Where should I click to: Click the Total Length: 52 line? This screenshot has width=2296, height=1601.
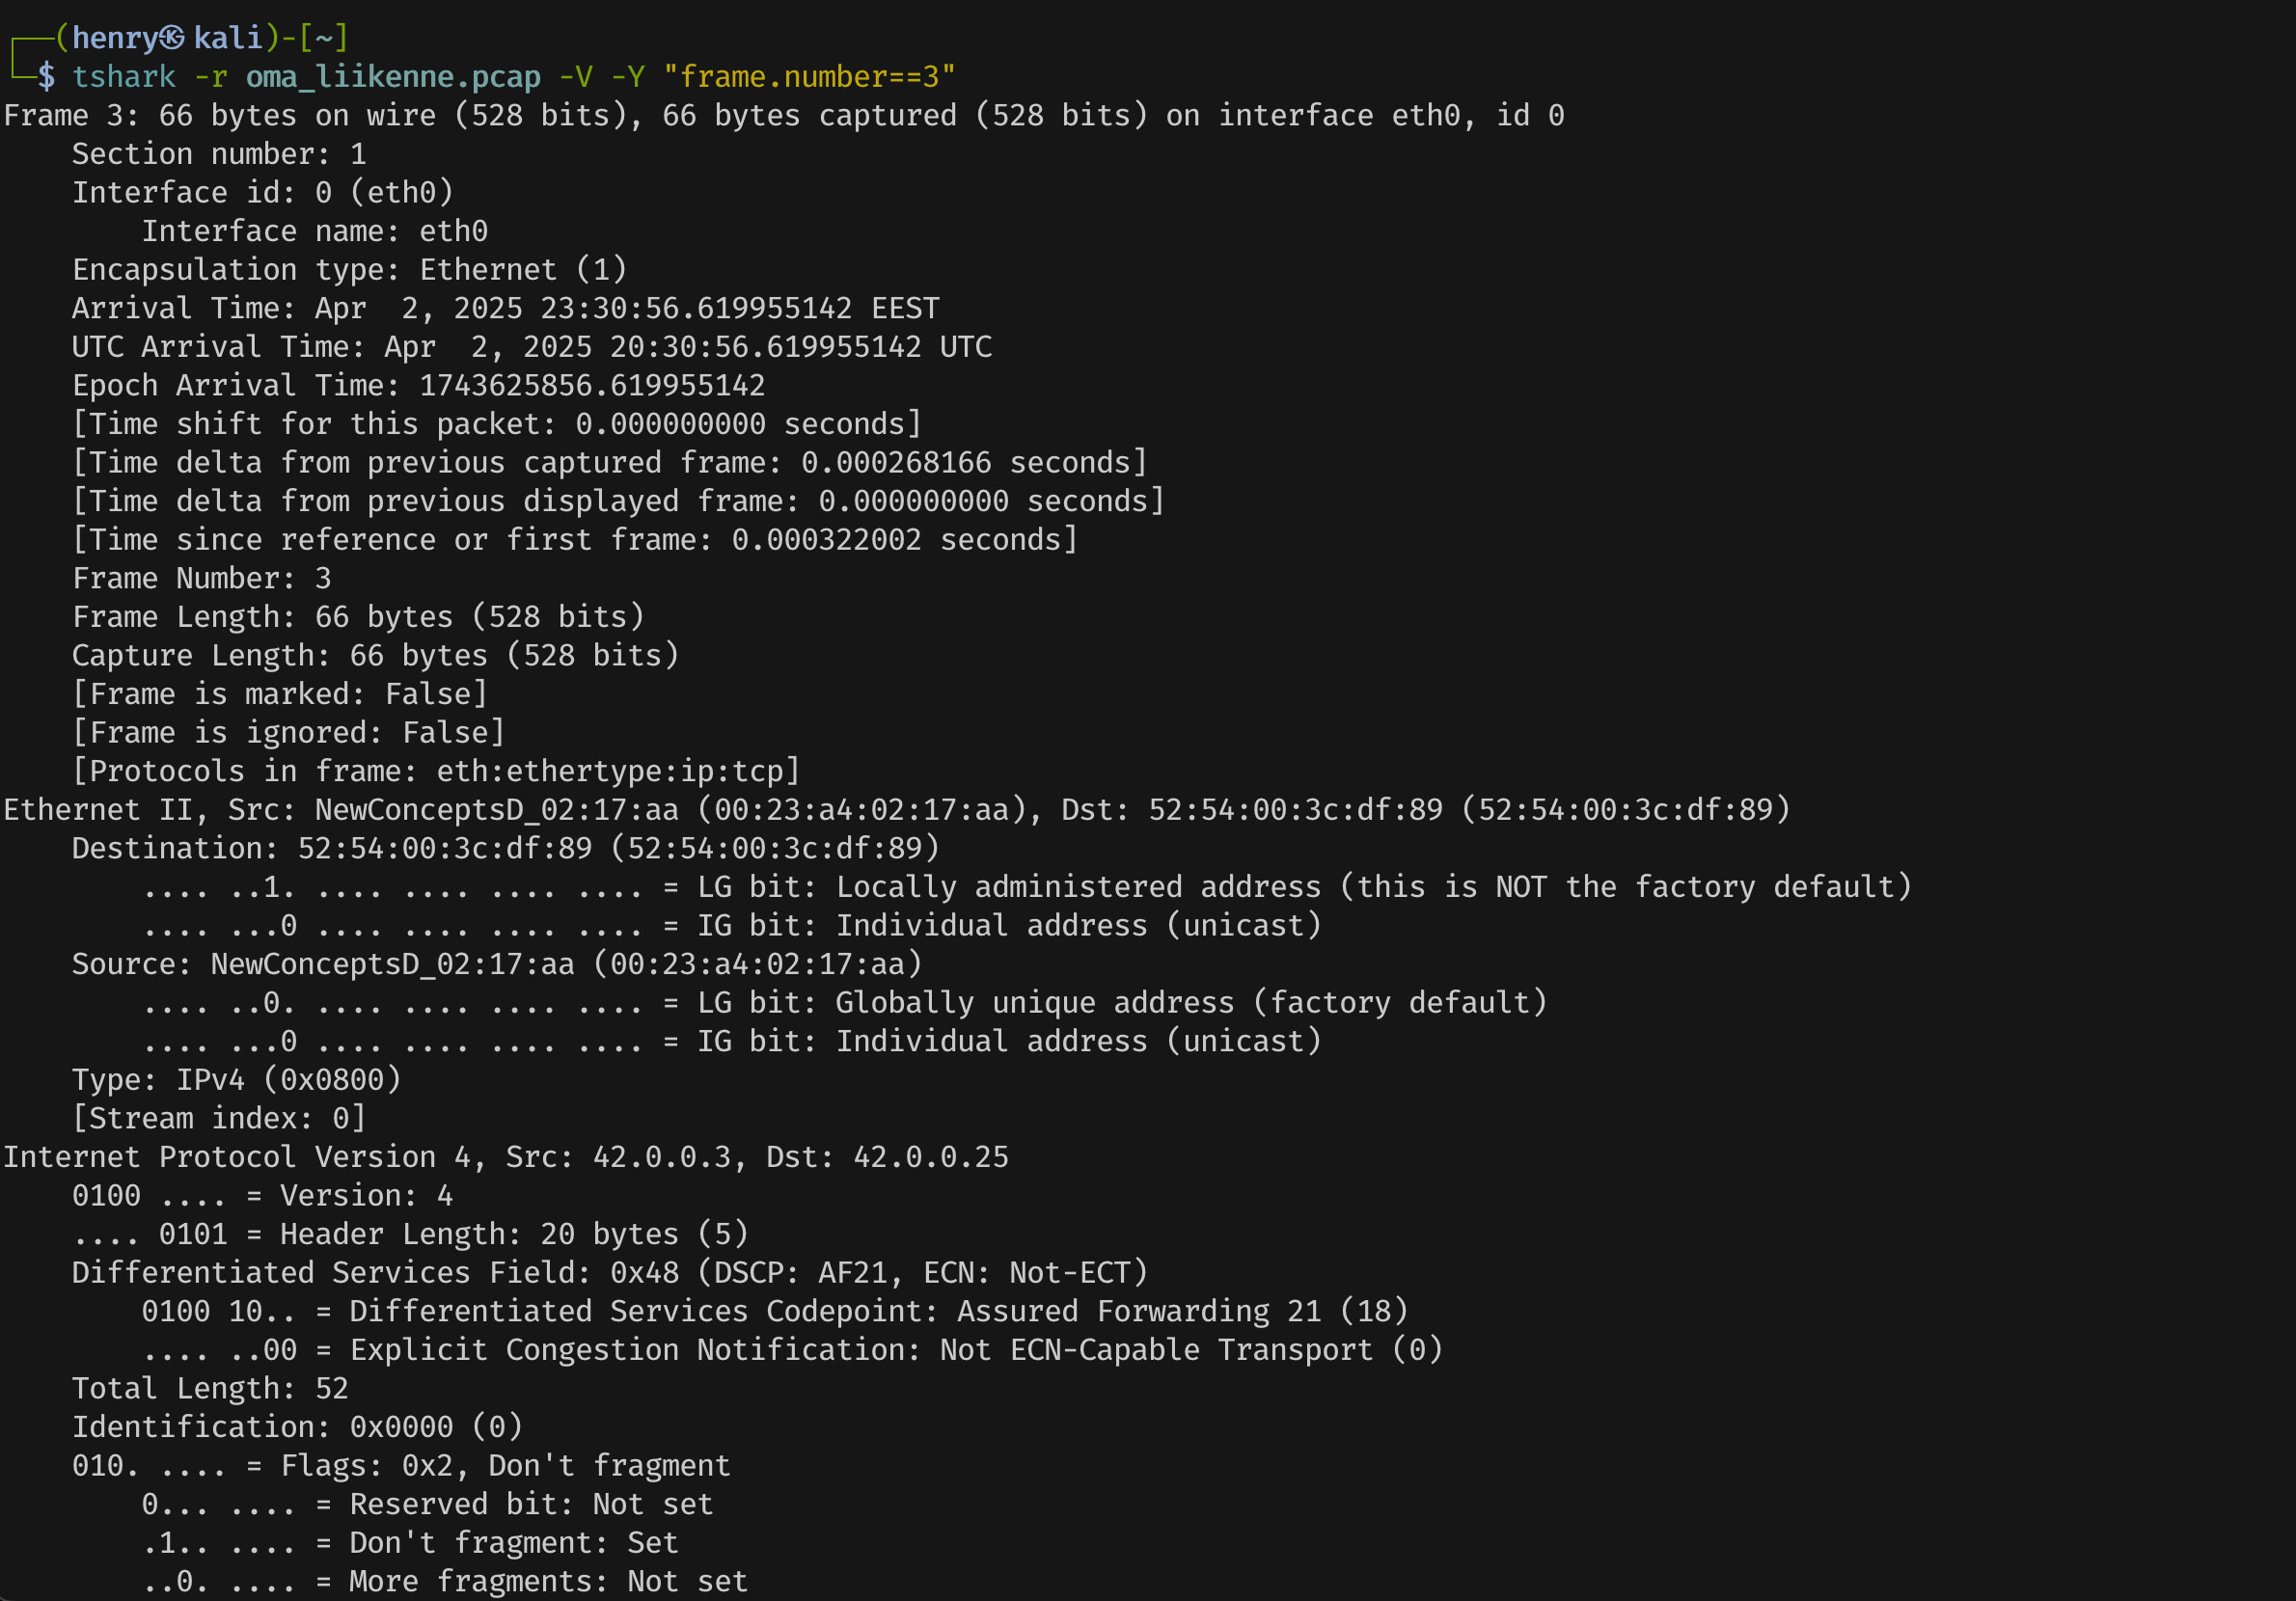click(x=210, y=1389)
